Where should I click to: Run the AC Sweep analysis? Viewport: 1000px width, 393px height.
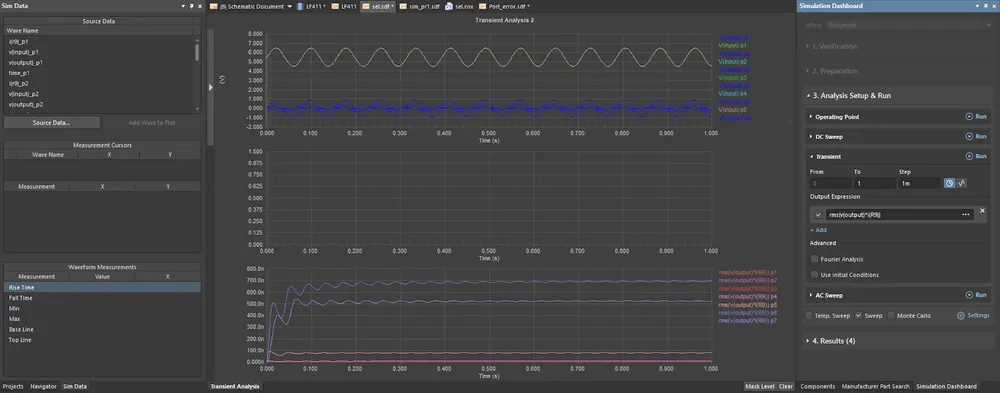pyautogui.click(x=976, y=295)
